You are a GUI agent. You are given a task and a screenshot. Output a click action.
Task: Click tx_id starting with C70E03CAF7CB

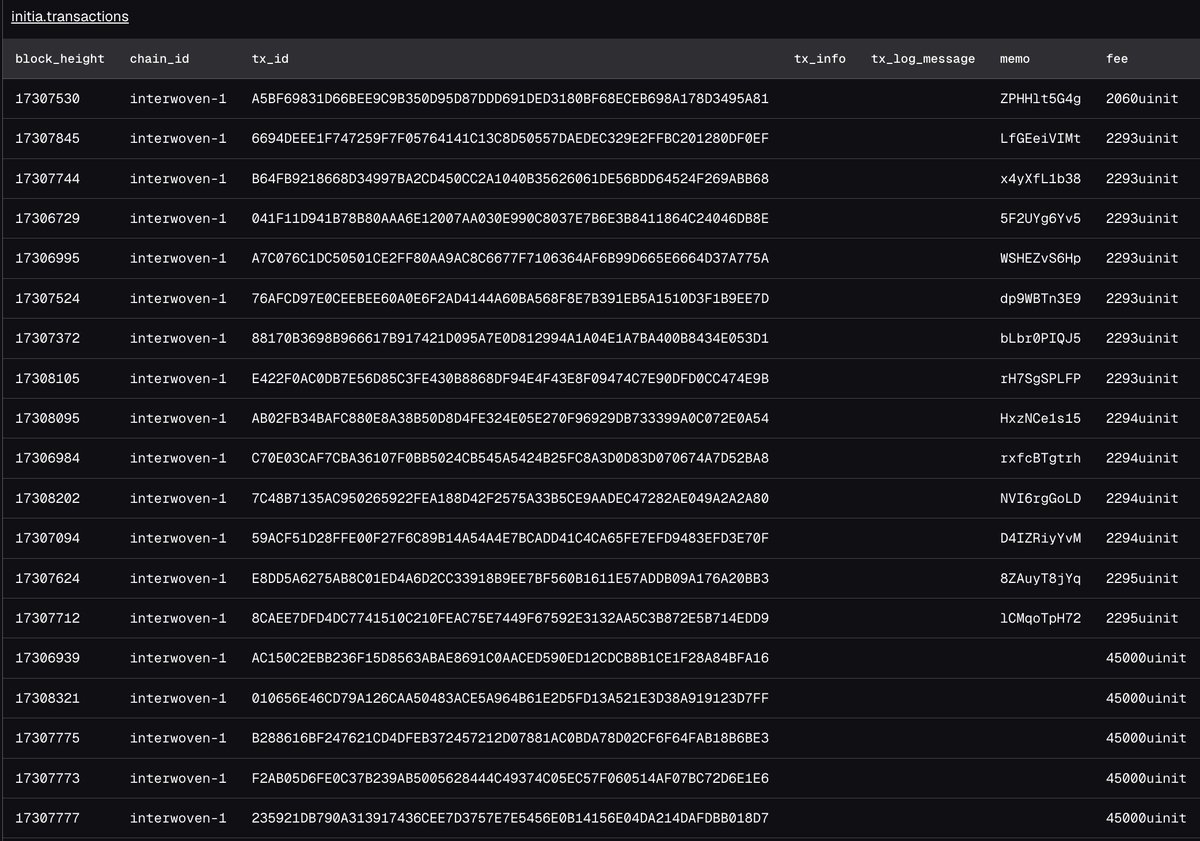pos(510,459)
